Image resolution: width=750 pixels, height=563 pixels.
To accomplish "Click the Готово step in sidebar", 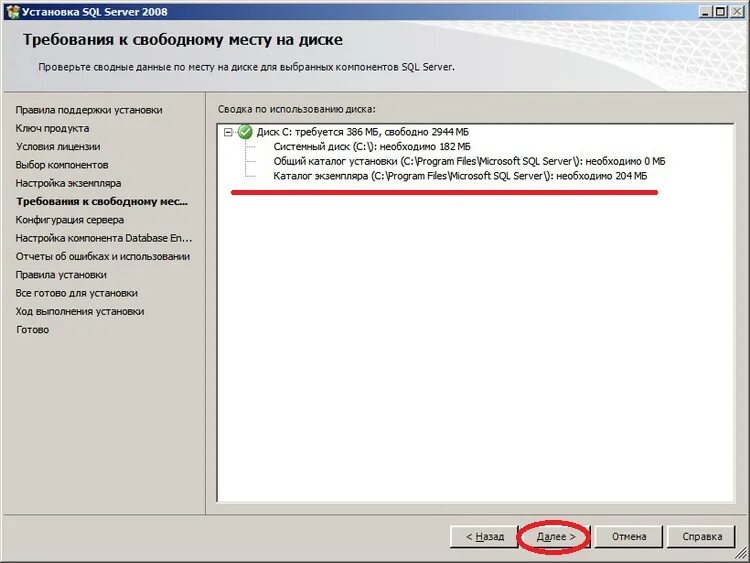I will tap(32, 330).
